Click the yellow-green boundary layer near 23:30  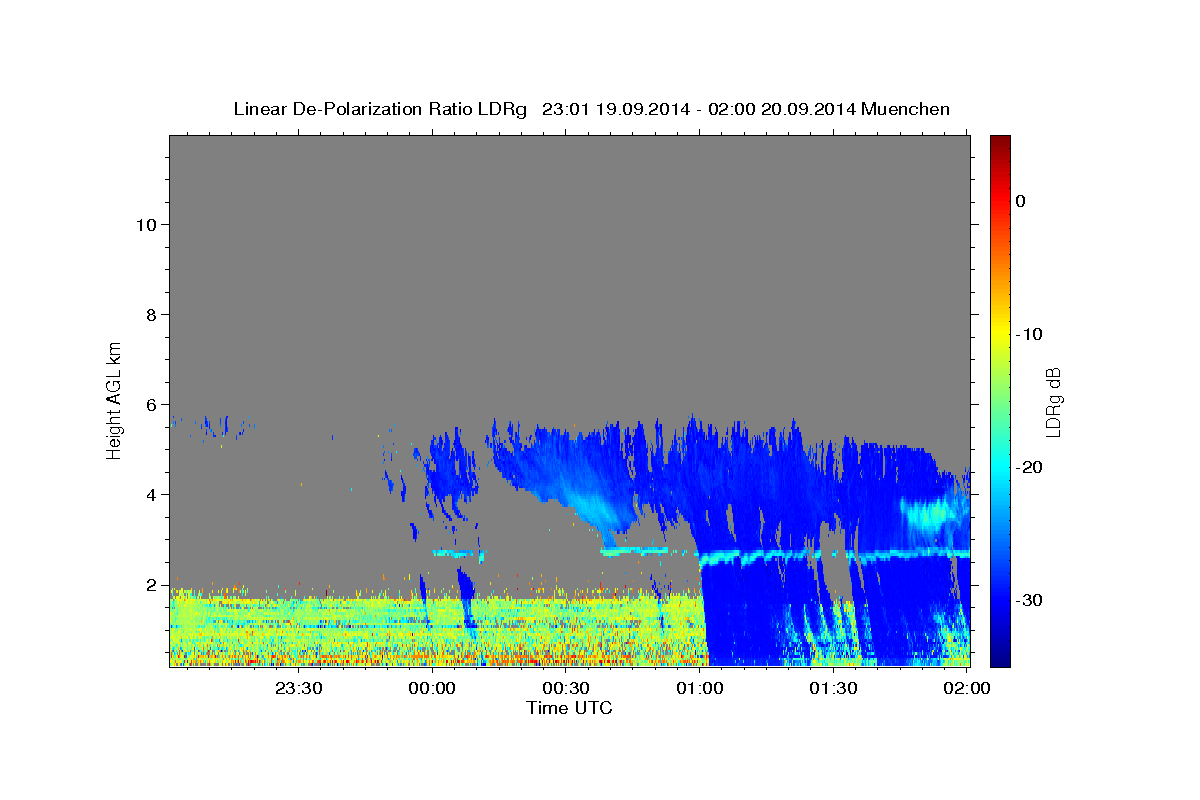point(298,630)
